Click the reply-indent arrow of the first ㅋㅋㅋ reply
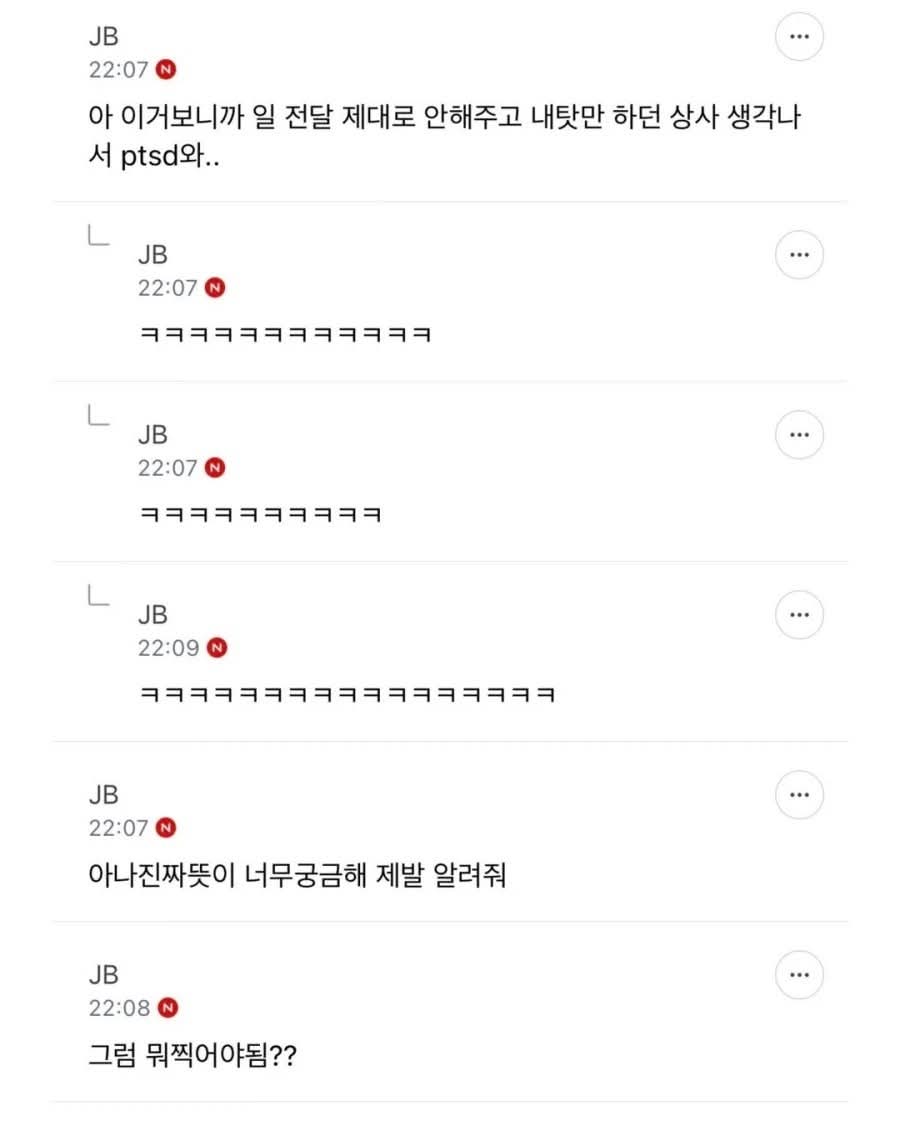900x1126 pixels. click(x=98, y=235)
